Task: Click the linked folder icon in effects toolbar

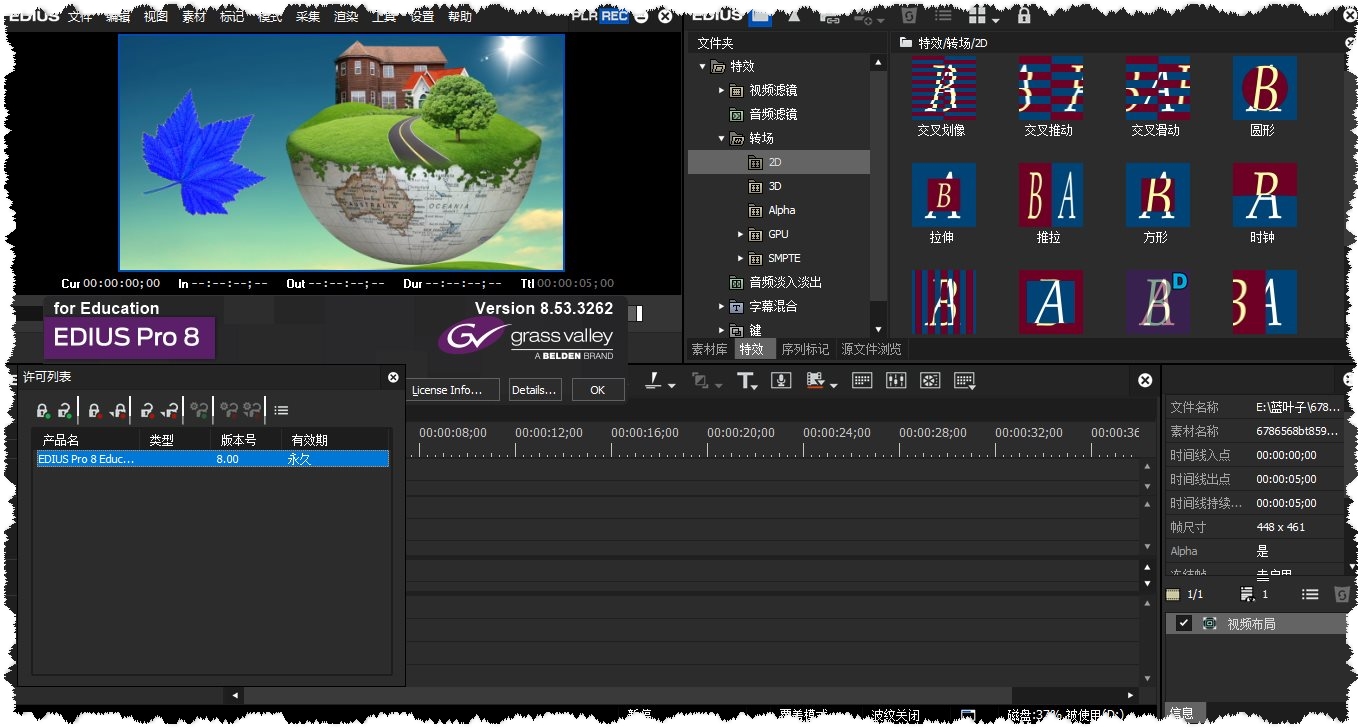Action: [x=829, y=17]
